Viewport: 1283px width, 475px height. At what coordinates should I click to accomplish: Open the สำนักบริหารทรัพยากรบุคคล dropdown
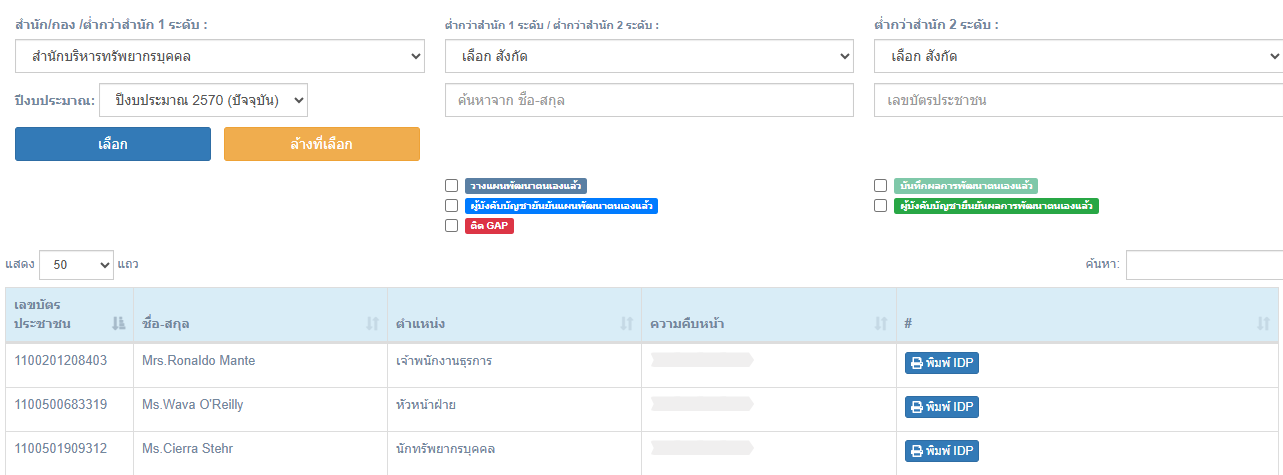[220, 56]
